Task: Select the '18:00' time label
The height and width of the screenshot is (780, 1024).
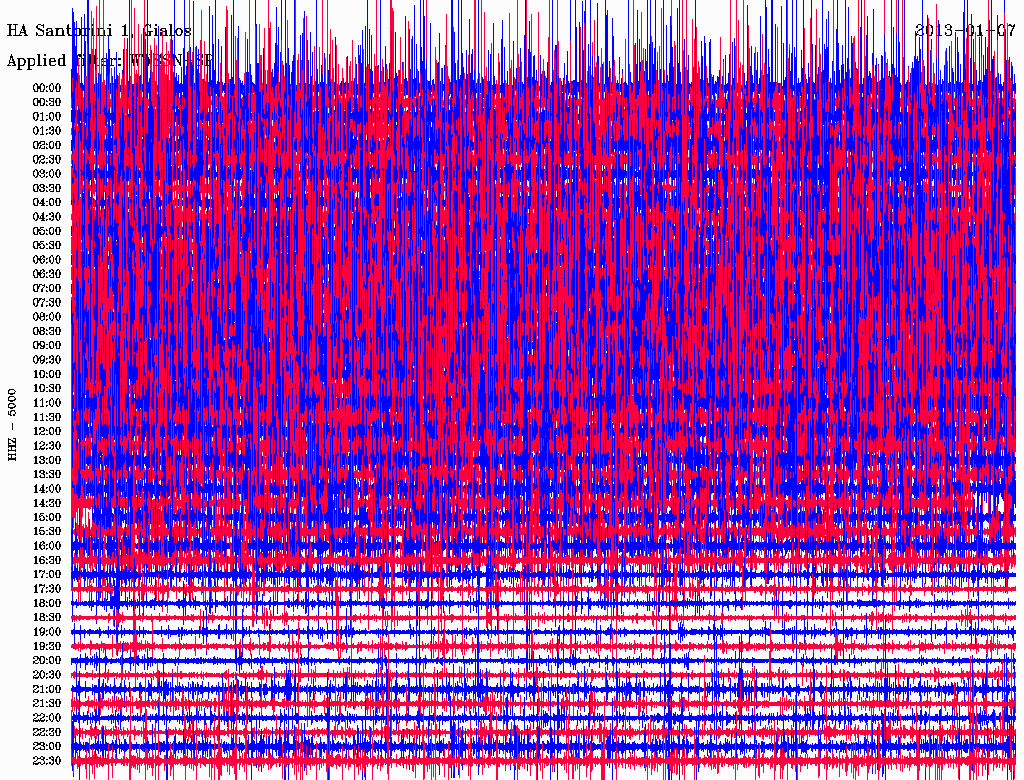Action: (x=47, y=604)
